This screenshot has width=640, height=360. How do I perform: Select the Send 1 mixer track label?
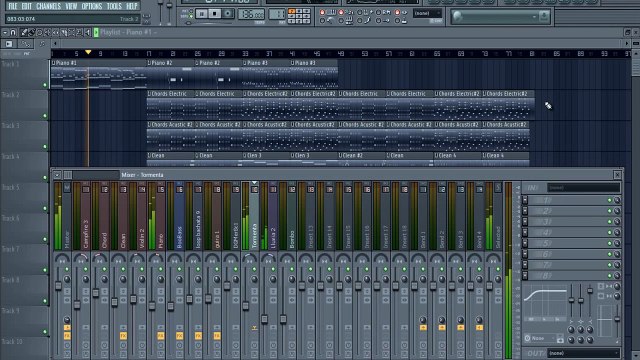(423, 239)
